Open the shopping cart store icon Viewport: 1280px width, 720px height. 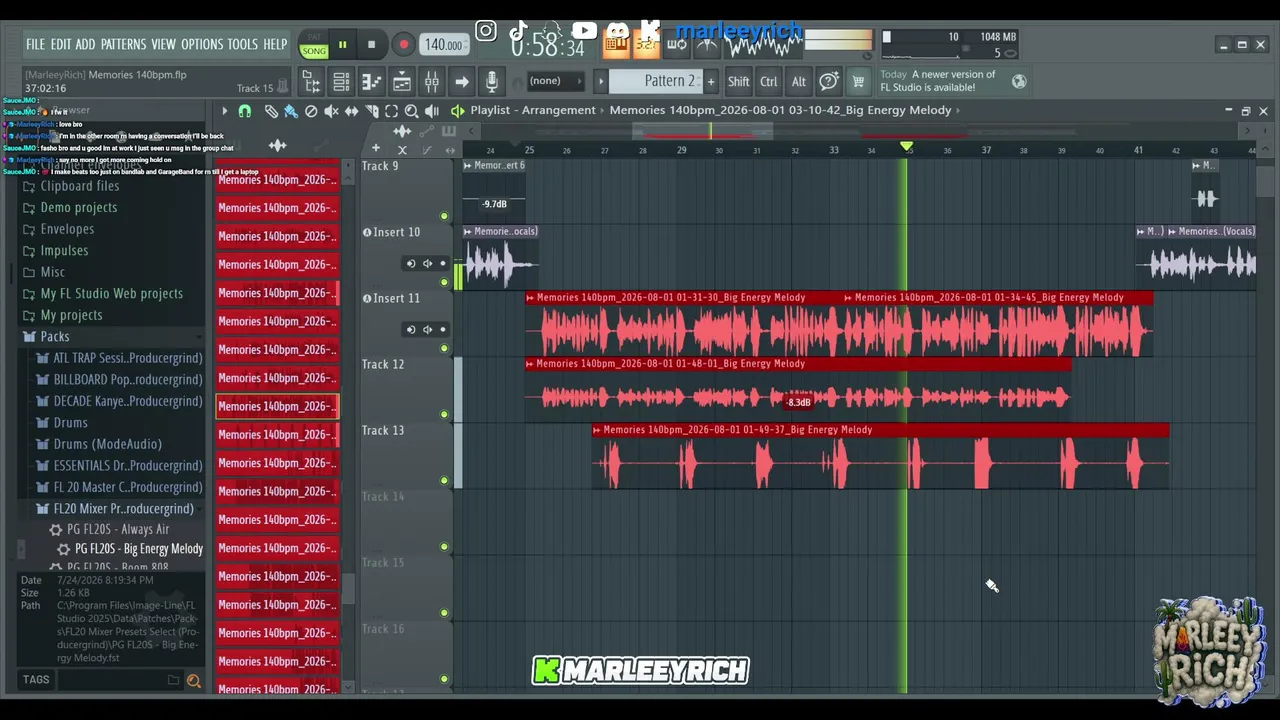click(858, 81)
